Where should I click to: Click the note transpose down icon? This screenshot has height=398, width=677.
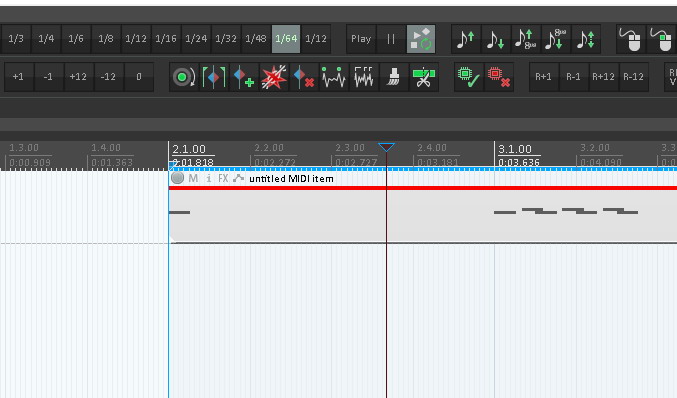pos(496,39)
